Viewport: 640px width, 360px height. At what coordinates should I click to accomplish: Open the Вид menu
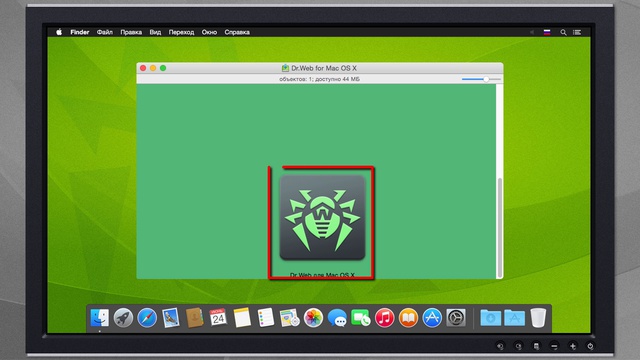(155, 32)
